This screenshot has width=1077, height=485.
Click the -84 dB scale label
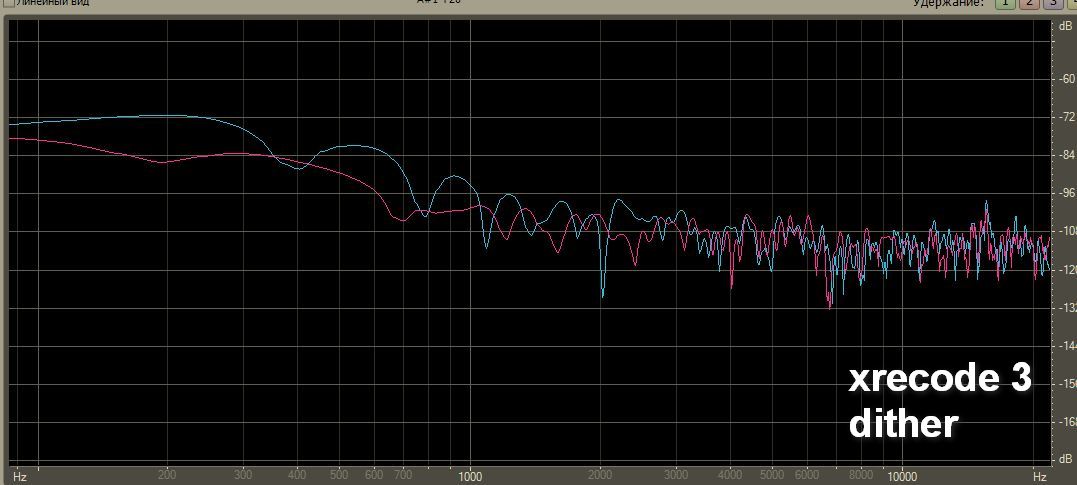coord(1069,156)
